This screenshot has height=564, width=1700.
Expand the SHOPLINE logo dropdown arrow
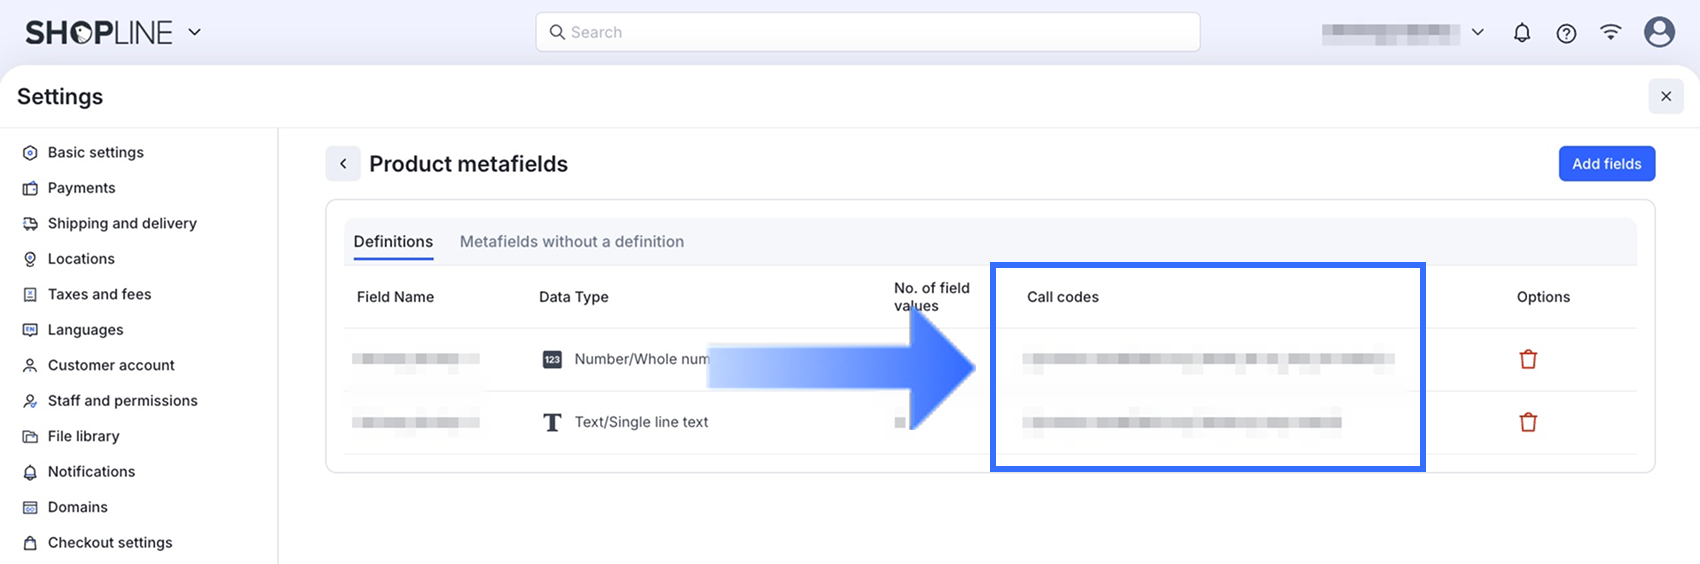[x=195, y=32]
